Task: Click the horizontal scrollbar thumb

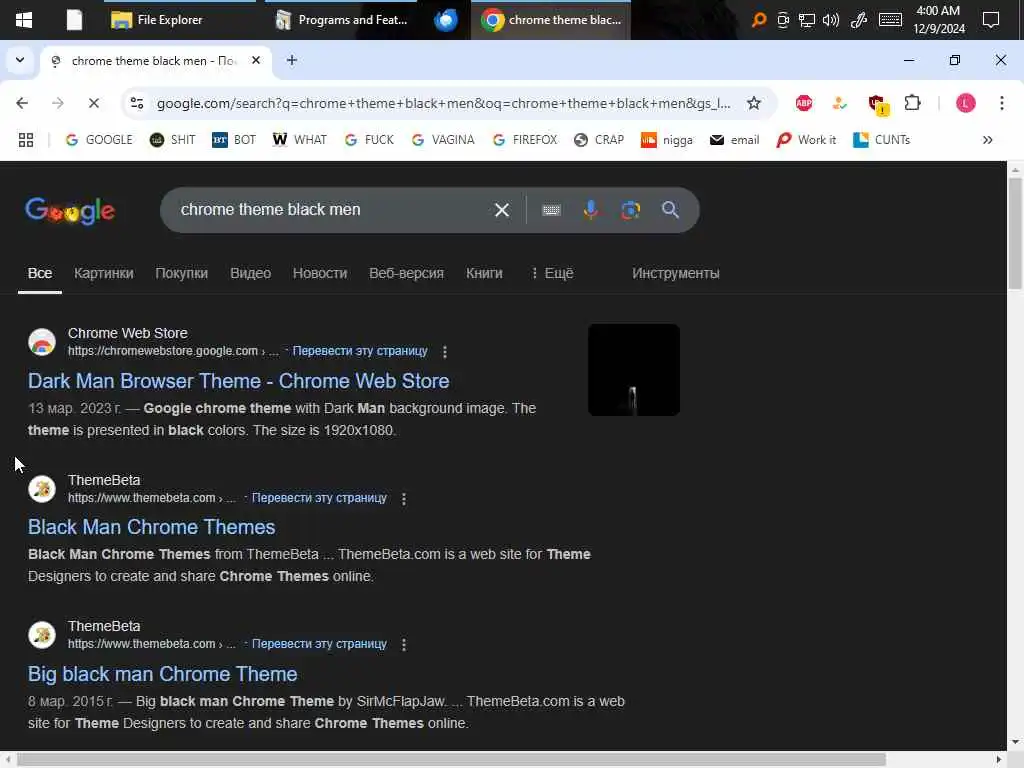Action: click(x=451, y=760)
